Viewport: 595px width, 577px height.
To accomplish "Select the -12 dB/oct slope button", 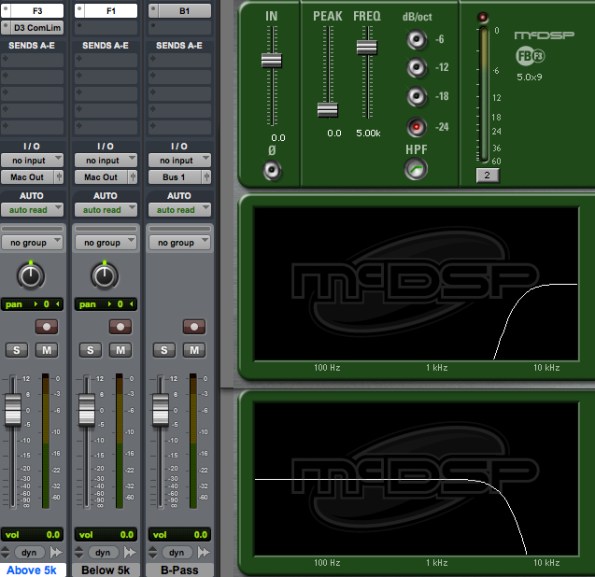I will pos(416,68).
